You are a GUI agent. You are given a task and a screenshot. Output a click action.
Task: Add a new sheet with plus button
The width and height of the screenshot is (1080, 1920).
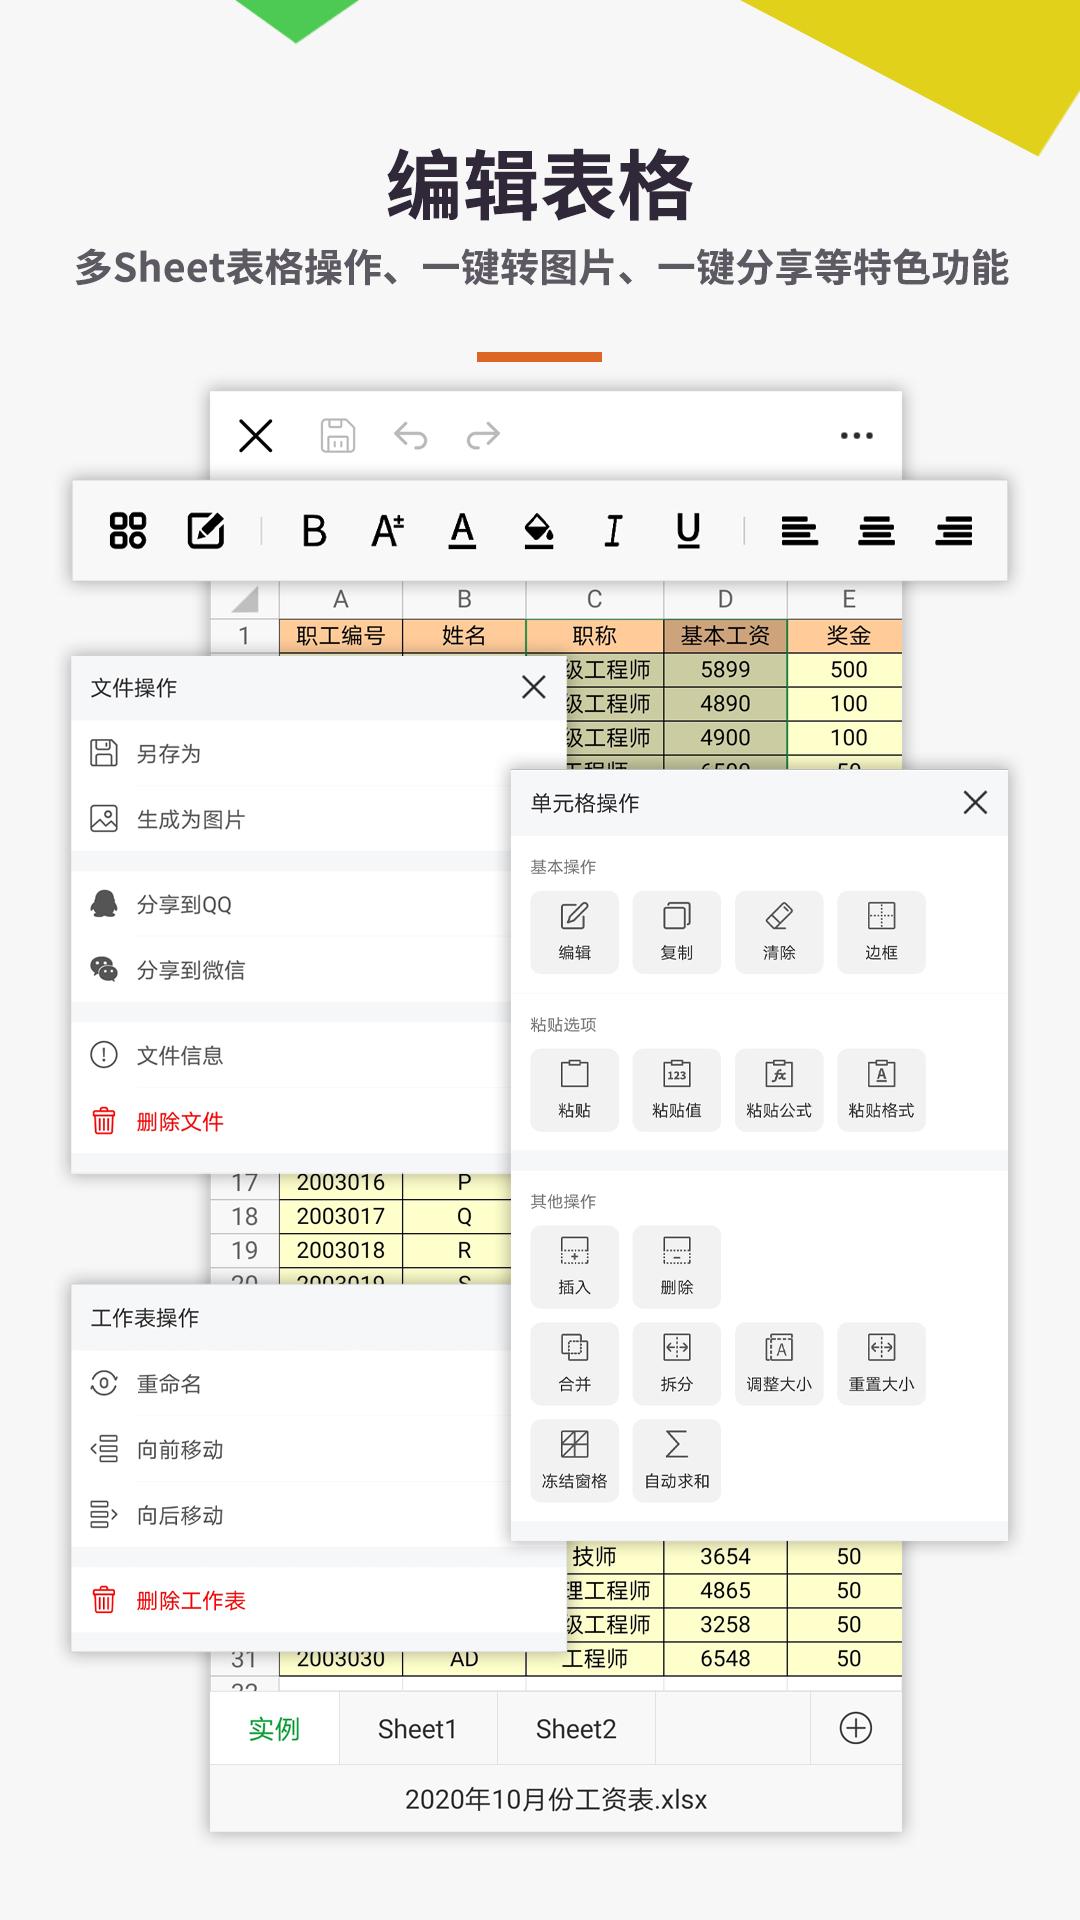tap(856, 1728)
